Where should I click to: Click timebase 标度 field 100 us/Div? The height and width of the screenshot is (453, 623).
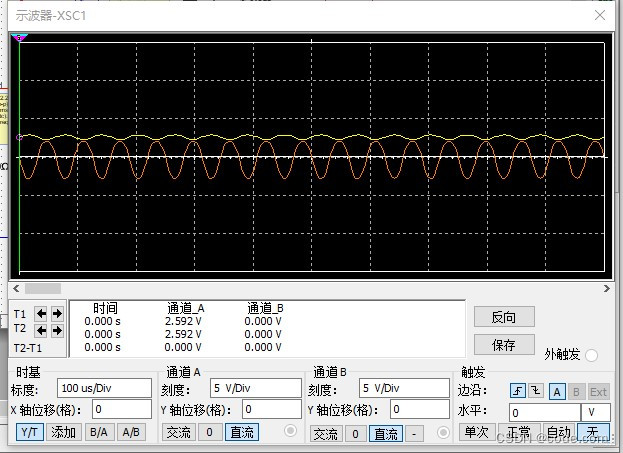[x=104, y=388]
